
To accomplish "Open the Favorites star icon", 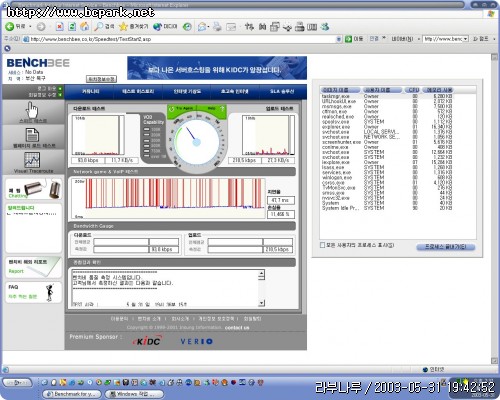I will (x=123, y=26).
